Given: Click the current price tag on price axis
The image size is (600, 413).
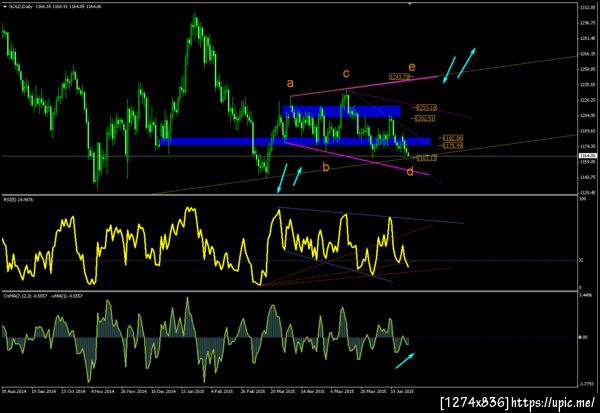Looking at the screenshot, I should coord(587,155).
